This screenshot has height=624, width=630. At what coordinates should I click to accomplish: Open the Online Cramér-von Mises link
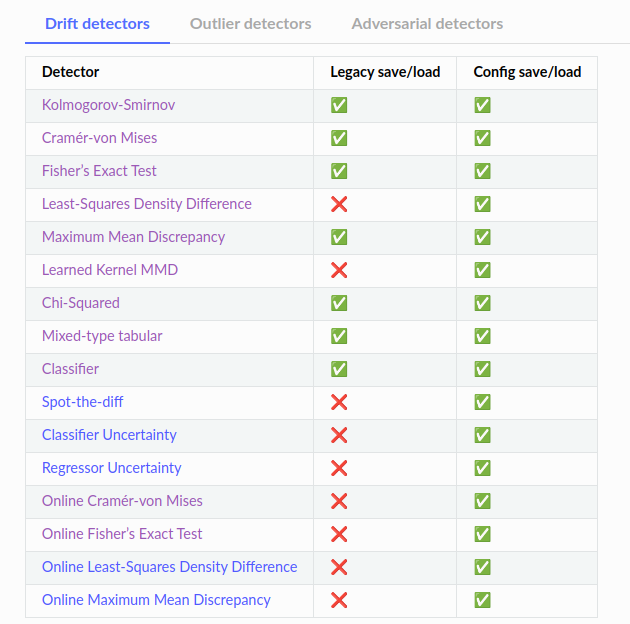[x=122, y=501]
